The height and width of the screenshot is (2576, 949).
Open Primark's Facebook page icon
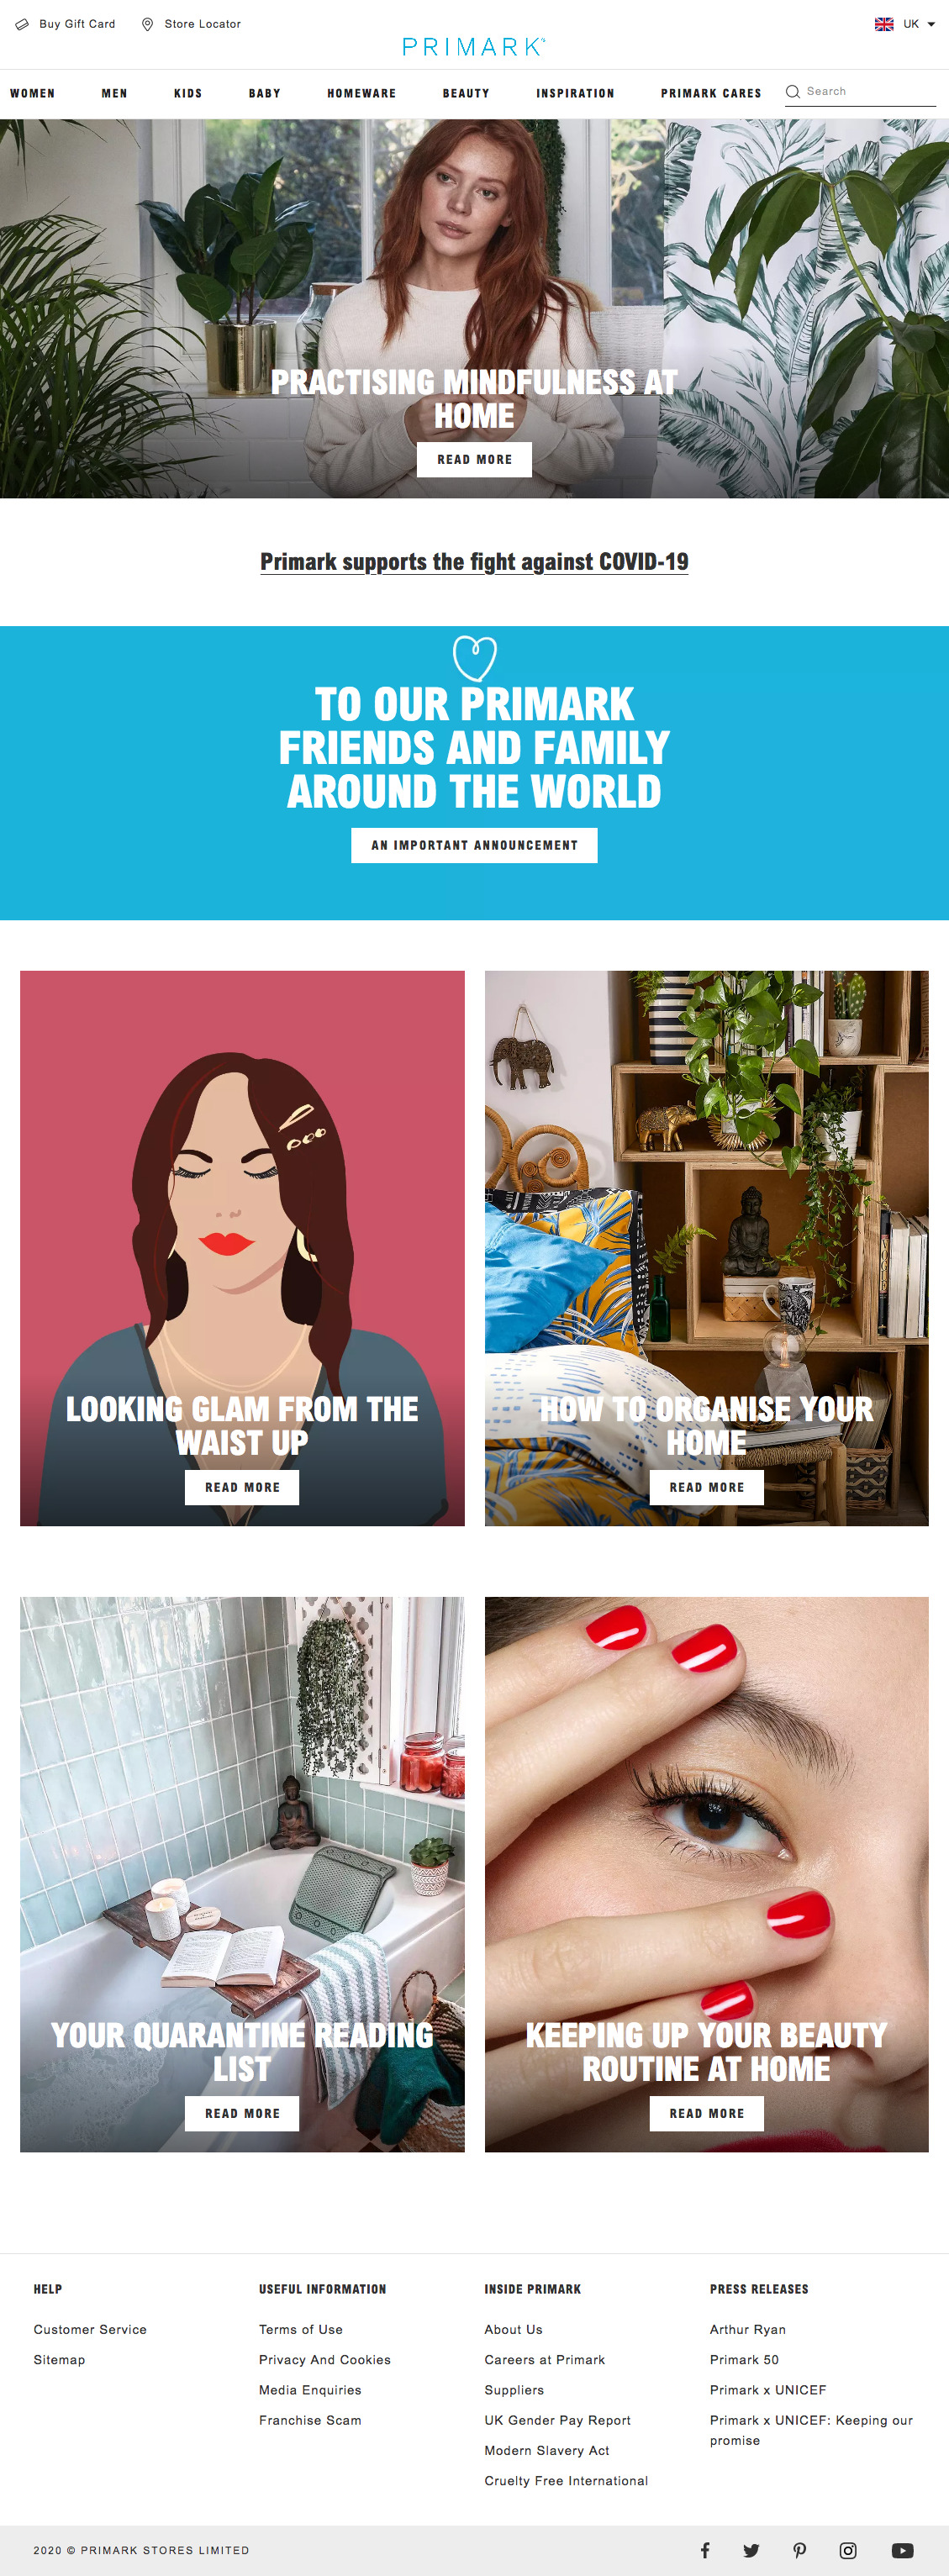705,2550
